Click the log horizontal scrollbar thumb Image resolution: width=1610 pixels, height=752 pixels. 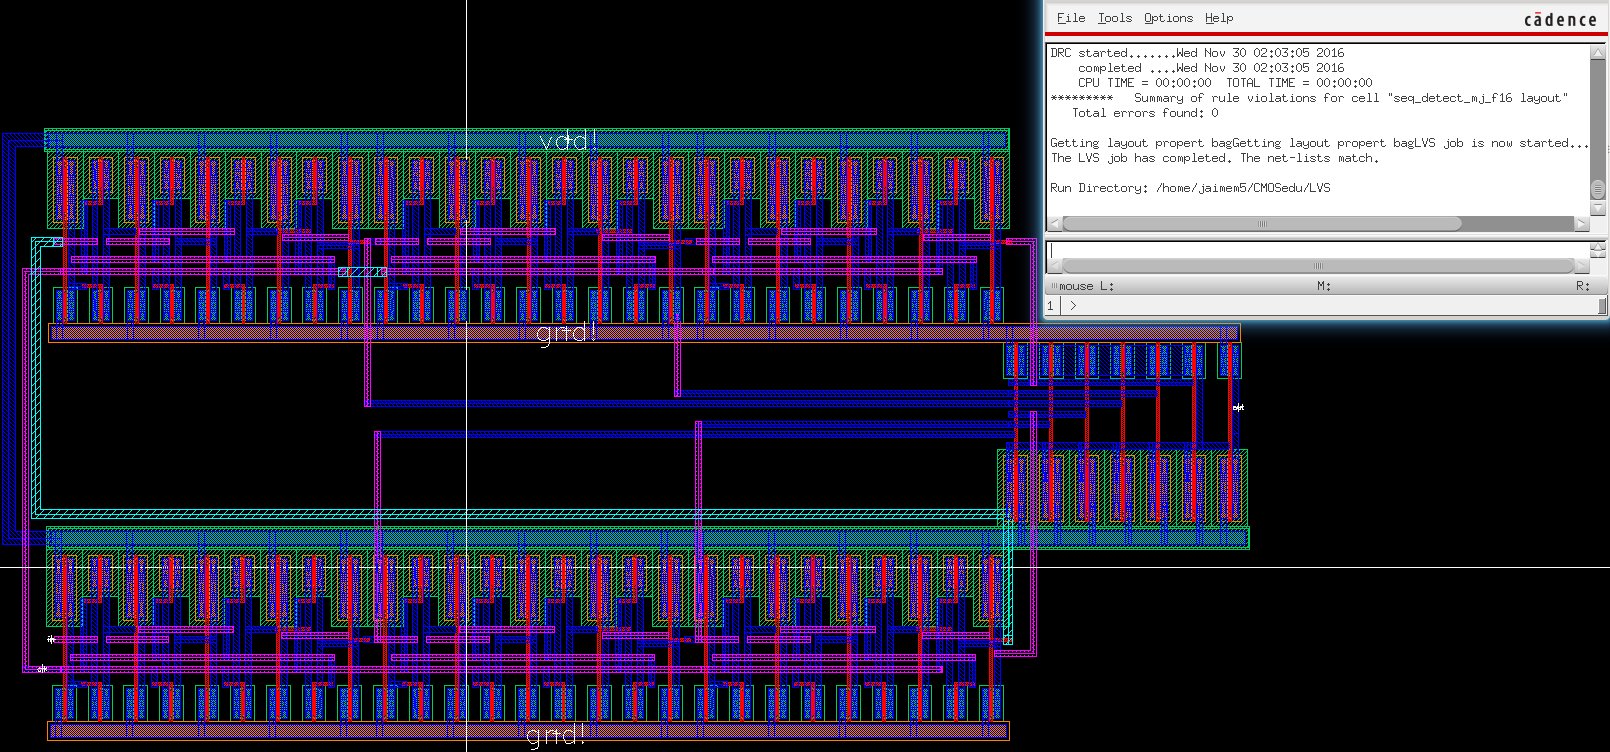tap(1260, 224)
